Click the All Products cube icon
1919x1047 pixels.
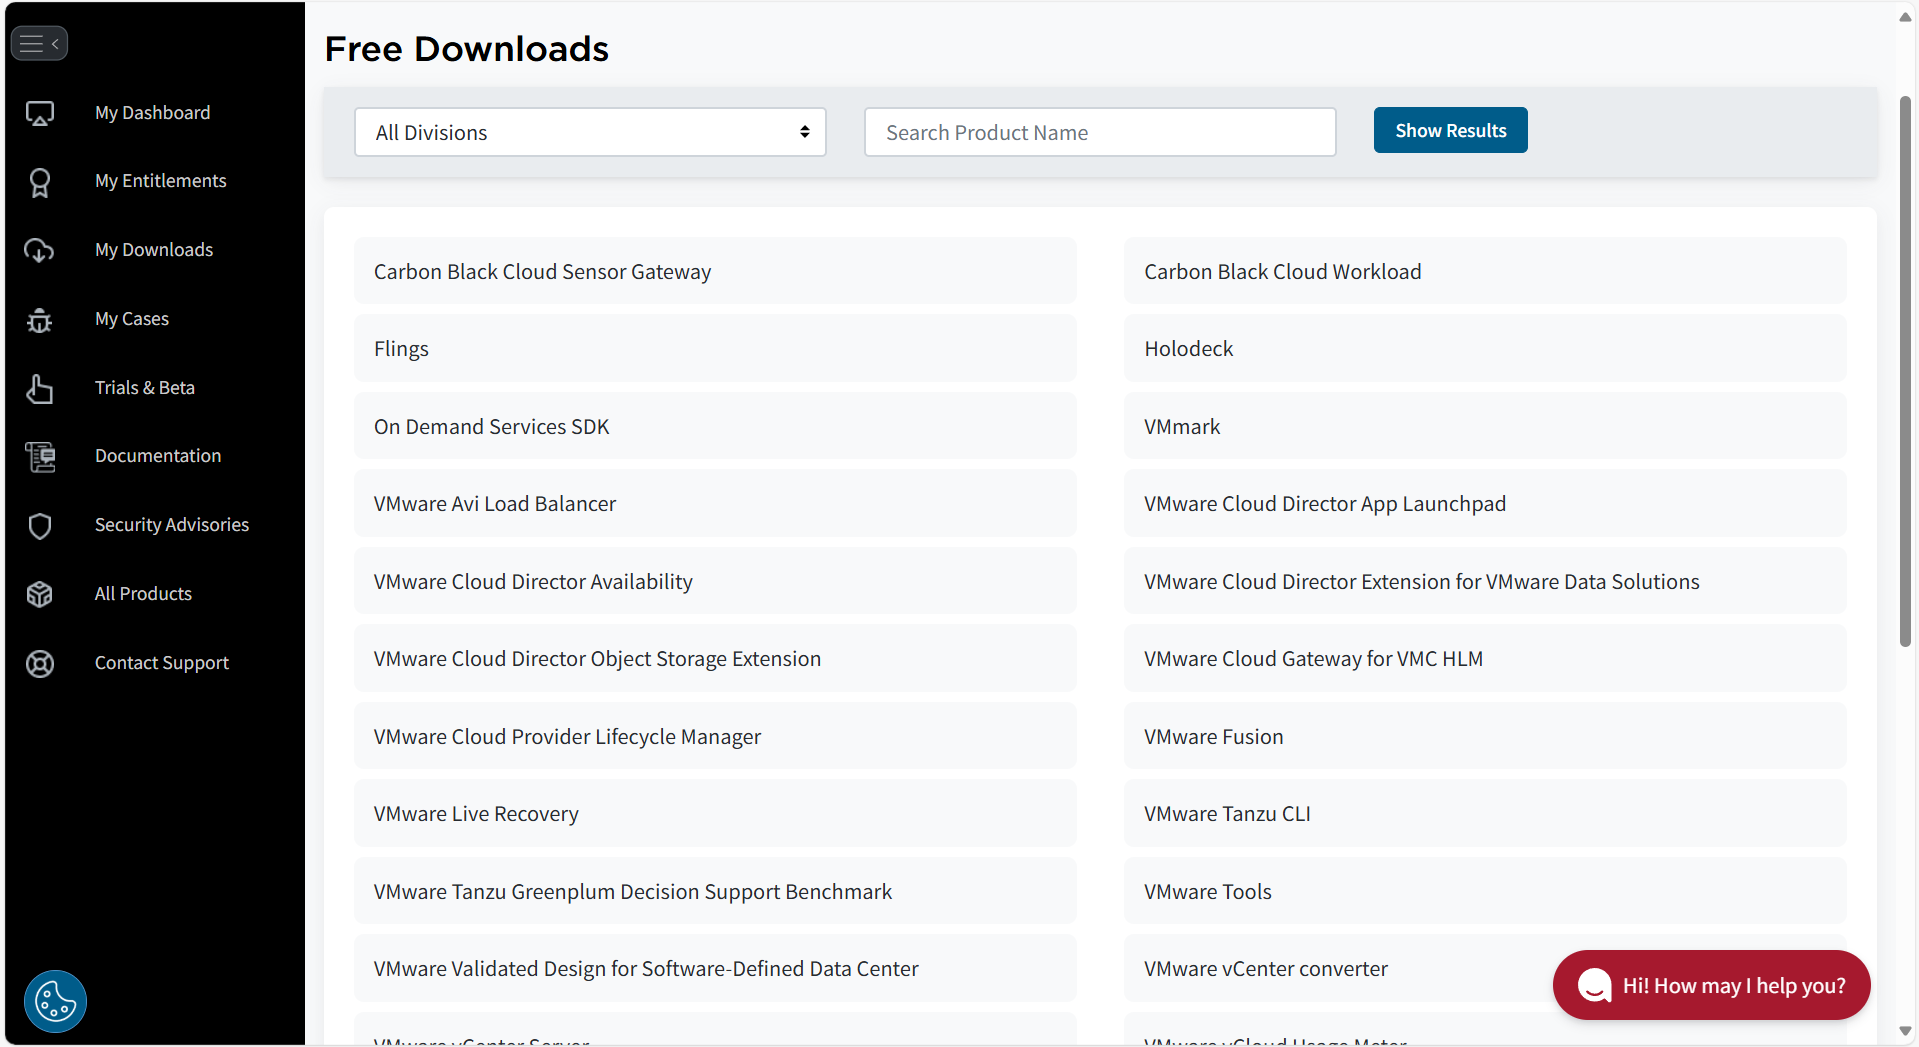pos(40,594)
